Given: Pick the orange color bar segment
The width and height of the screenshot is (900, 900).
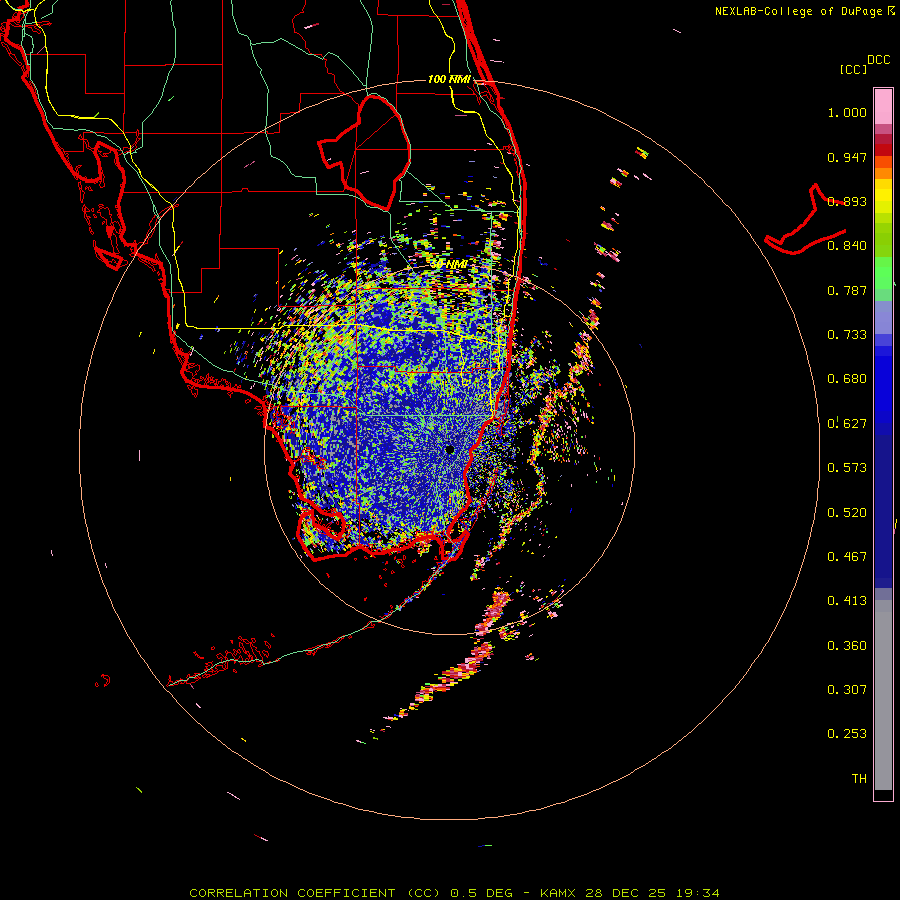Looking at the screenshot, I should (x=883, y=173).
